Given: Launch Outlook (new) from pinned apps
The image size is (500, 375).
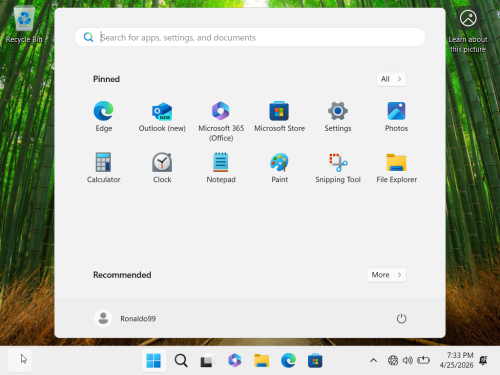Looking at the screenshot, I should pos(162,116).
